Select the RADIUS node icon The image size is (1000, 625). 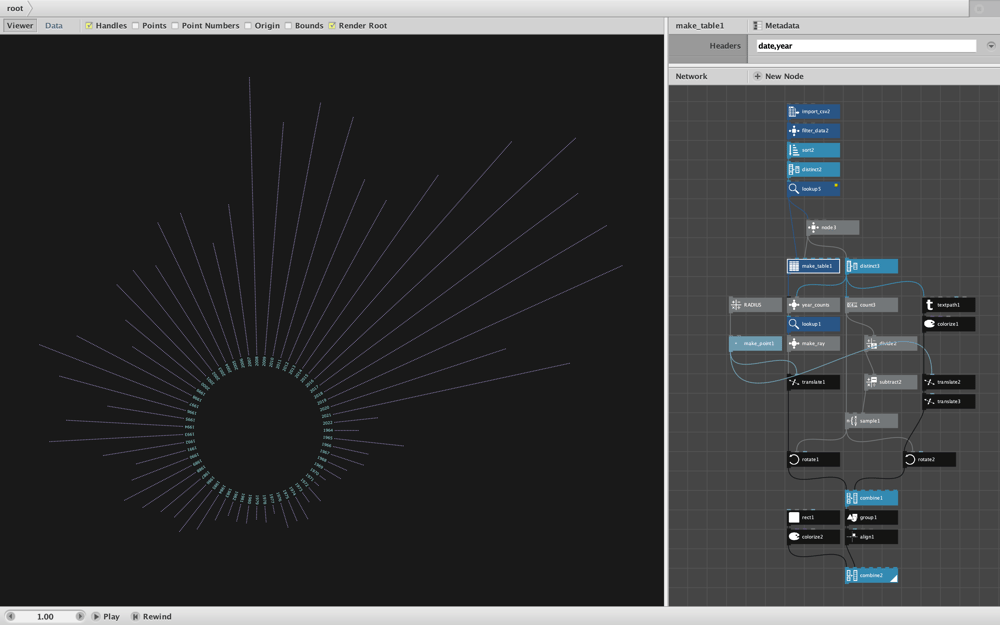735,305
